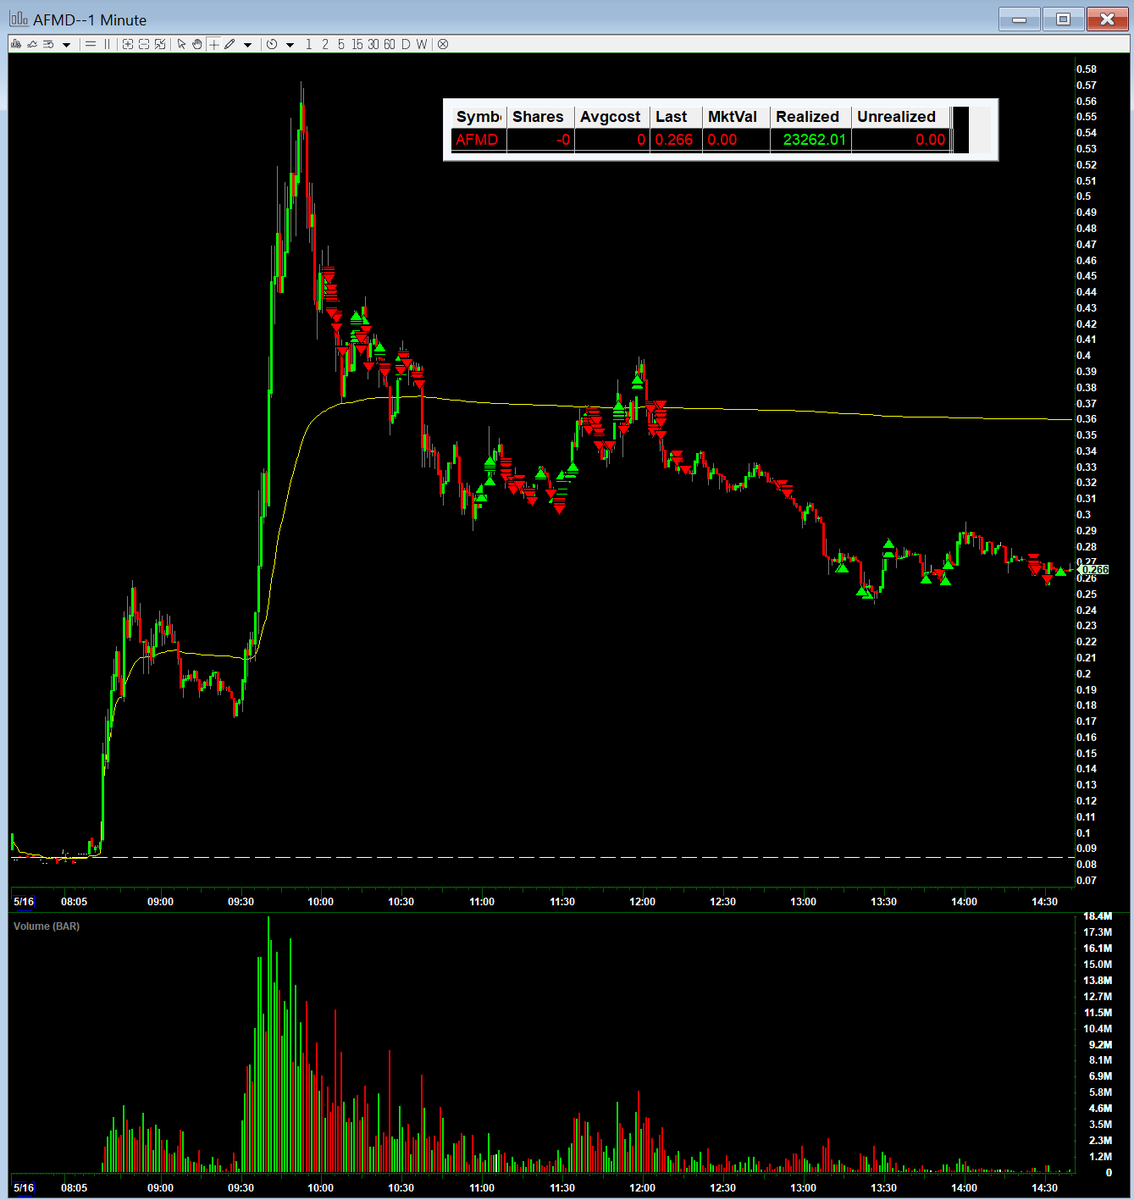The width and height of the screenshot is (1134, 1200).
Task: Switch to the 60 minute interval
Action: pos(389,44)
